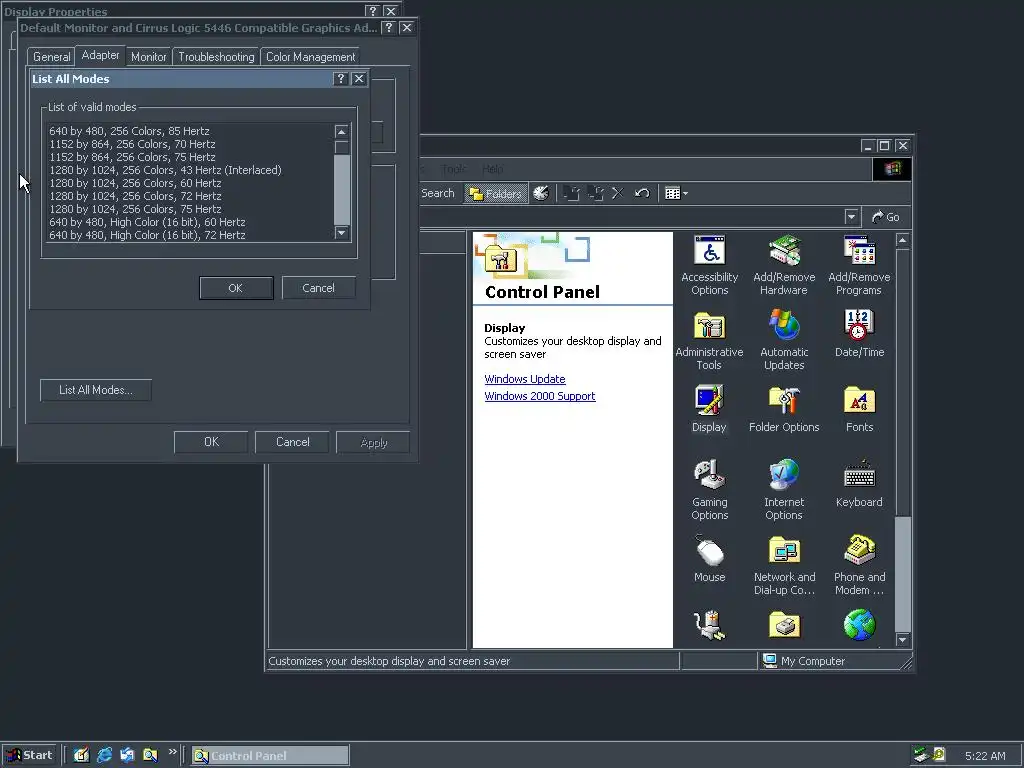The width and height of the screenshot is (1024, 768).
Task: Click the List All Modes... button
Action: pyautogui.click(x=96, y=390)
